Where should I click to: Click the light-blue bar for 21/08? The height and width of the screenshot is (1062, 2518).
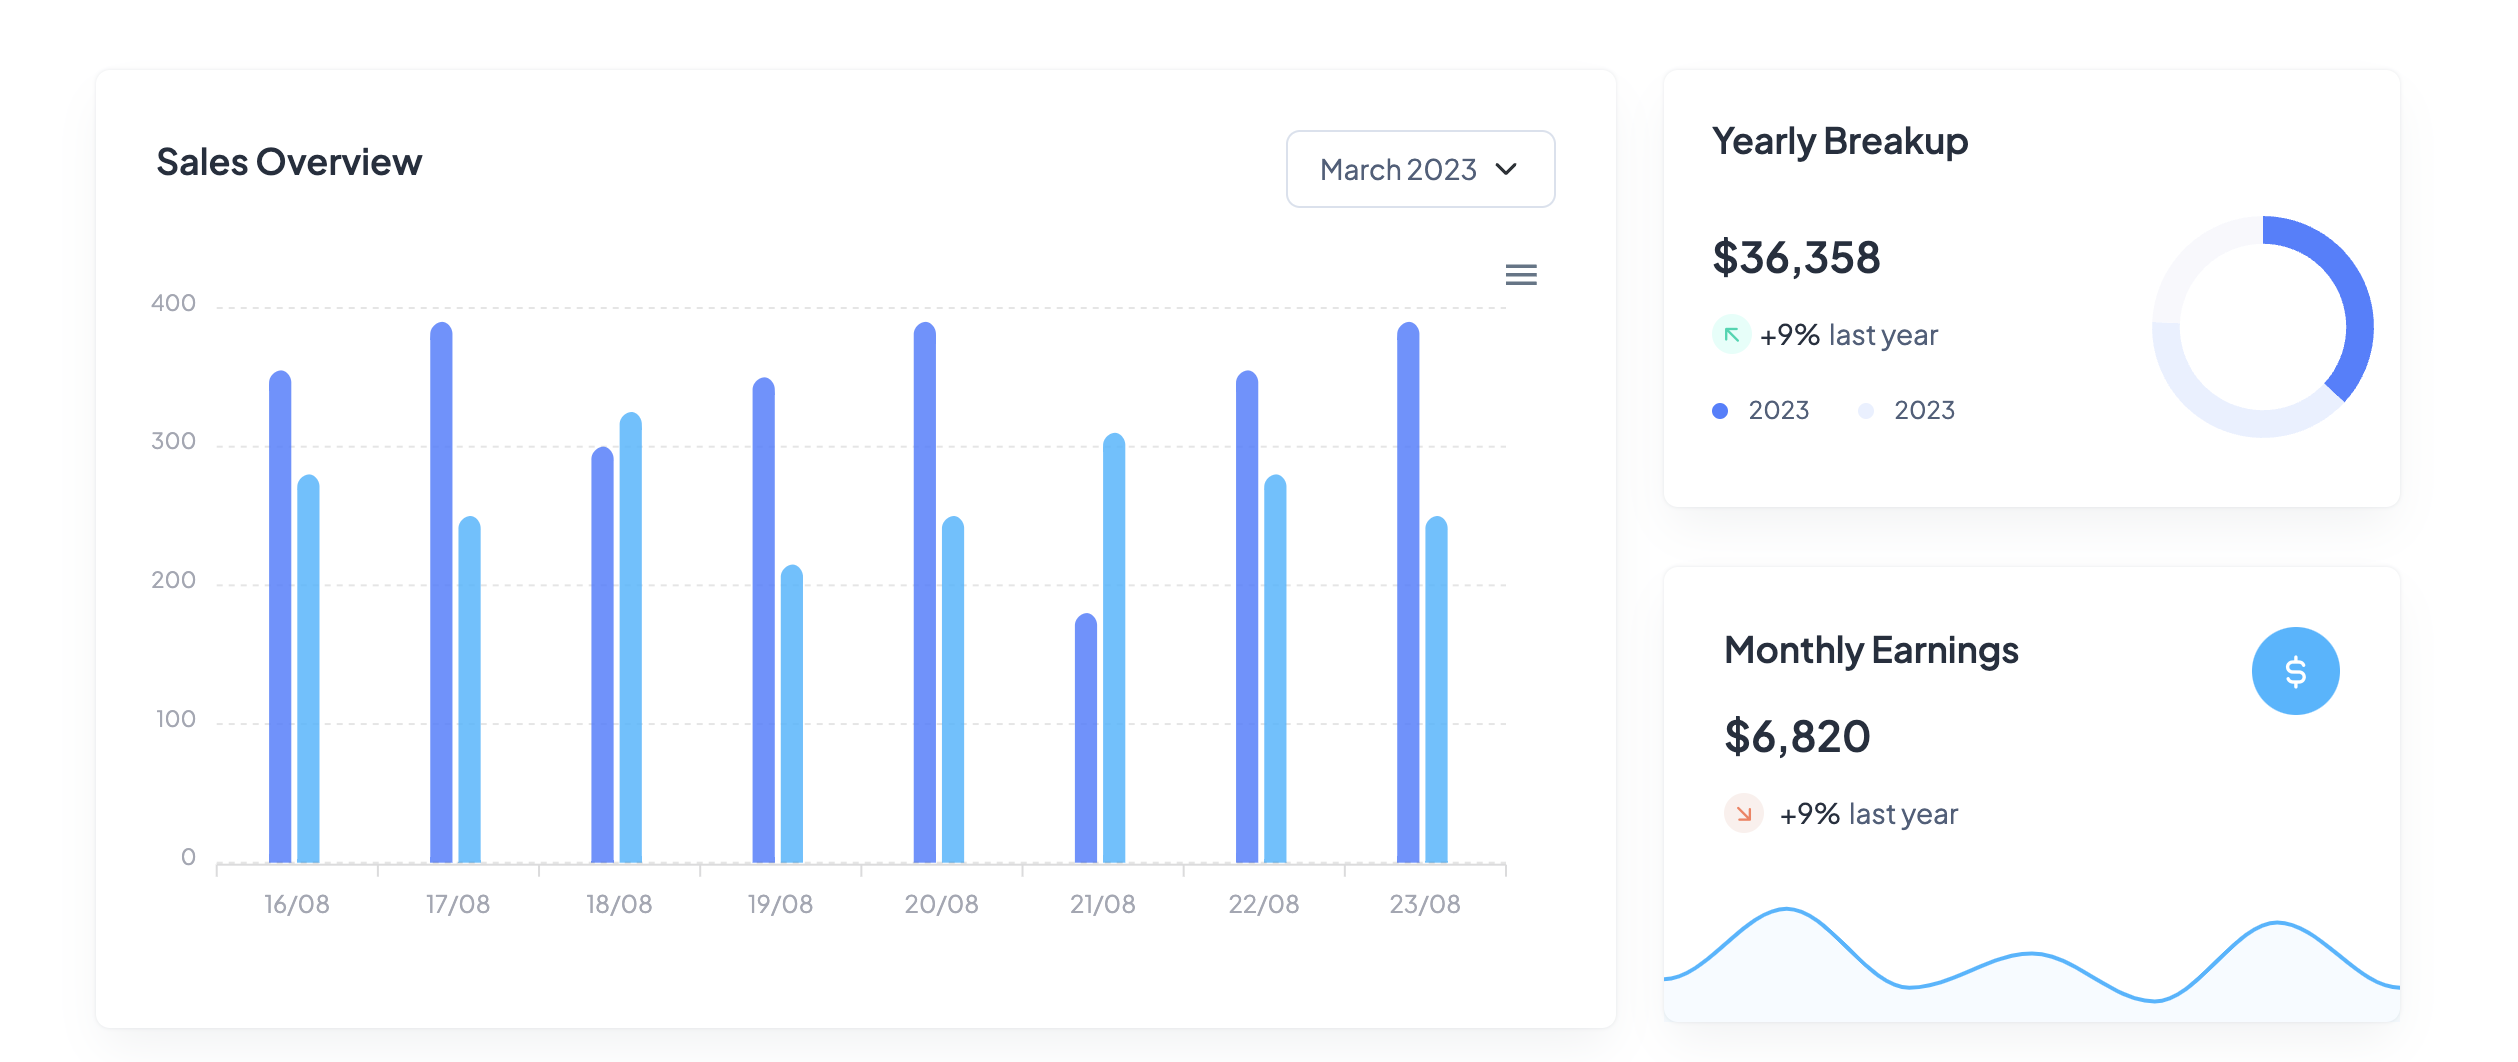(x=1114, y=648)
